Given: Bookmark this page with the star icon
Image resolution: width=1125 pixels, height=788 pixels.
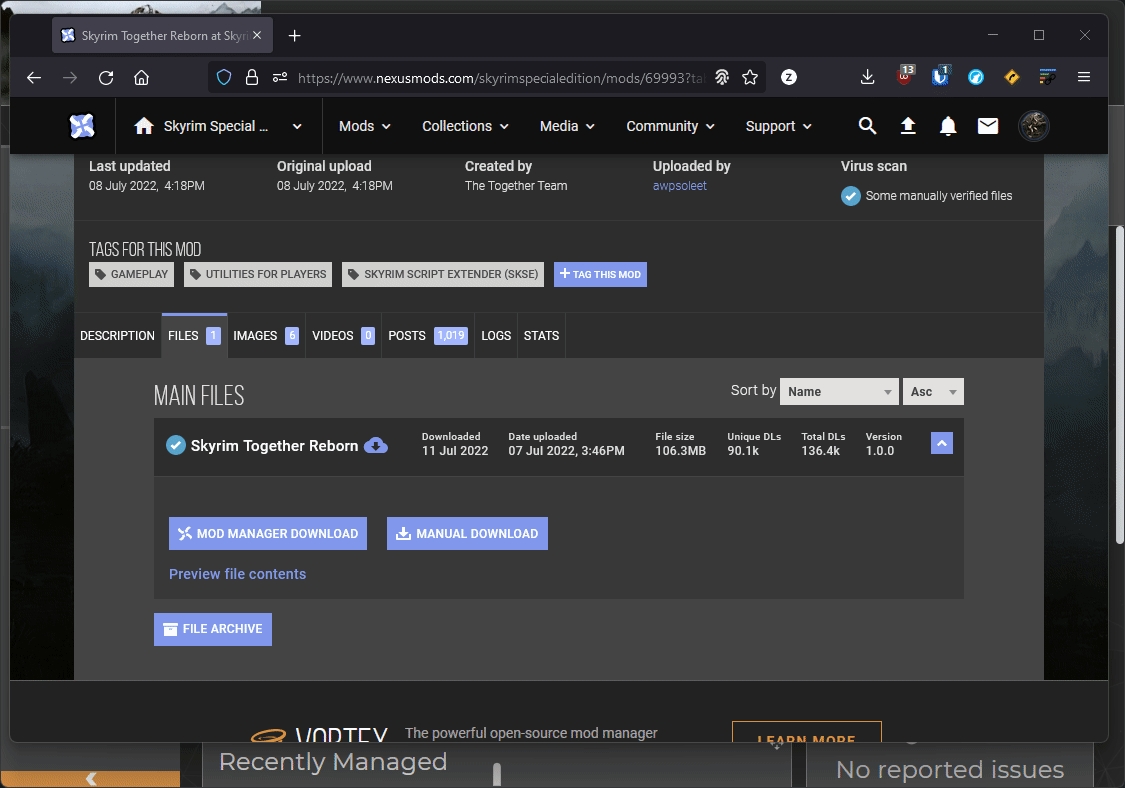Looking at the screenshot, I should point(750,77).
